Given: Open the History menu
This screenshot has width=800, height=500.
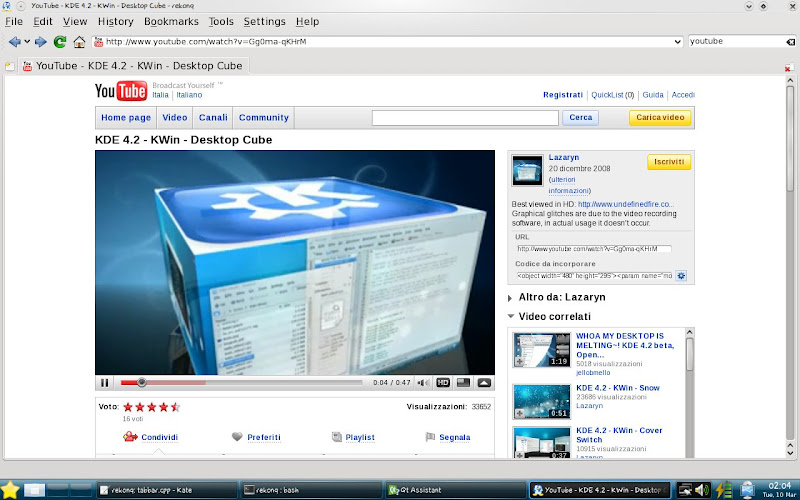Looking at the screenshot, I should point(115,21).
